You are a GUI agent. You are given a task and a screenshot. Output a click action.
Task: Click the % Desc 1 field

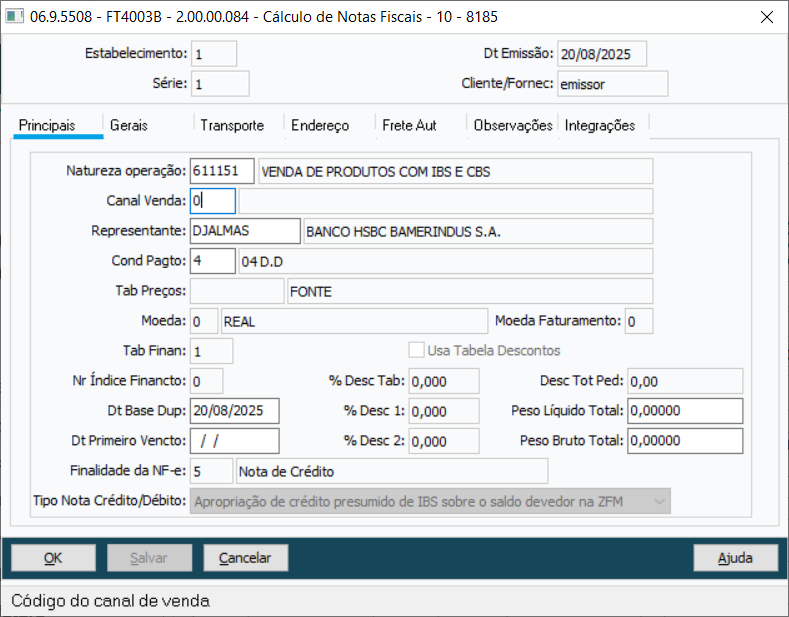point(444,411)
